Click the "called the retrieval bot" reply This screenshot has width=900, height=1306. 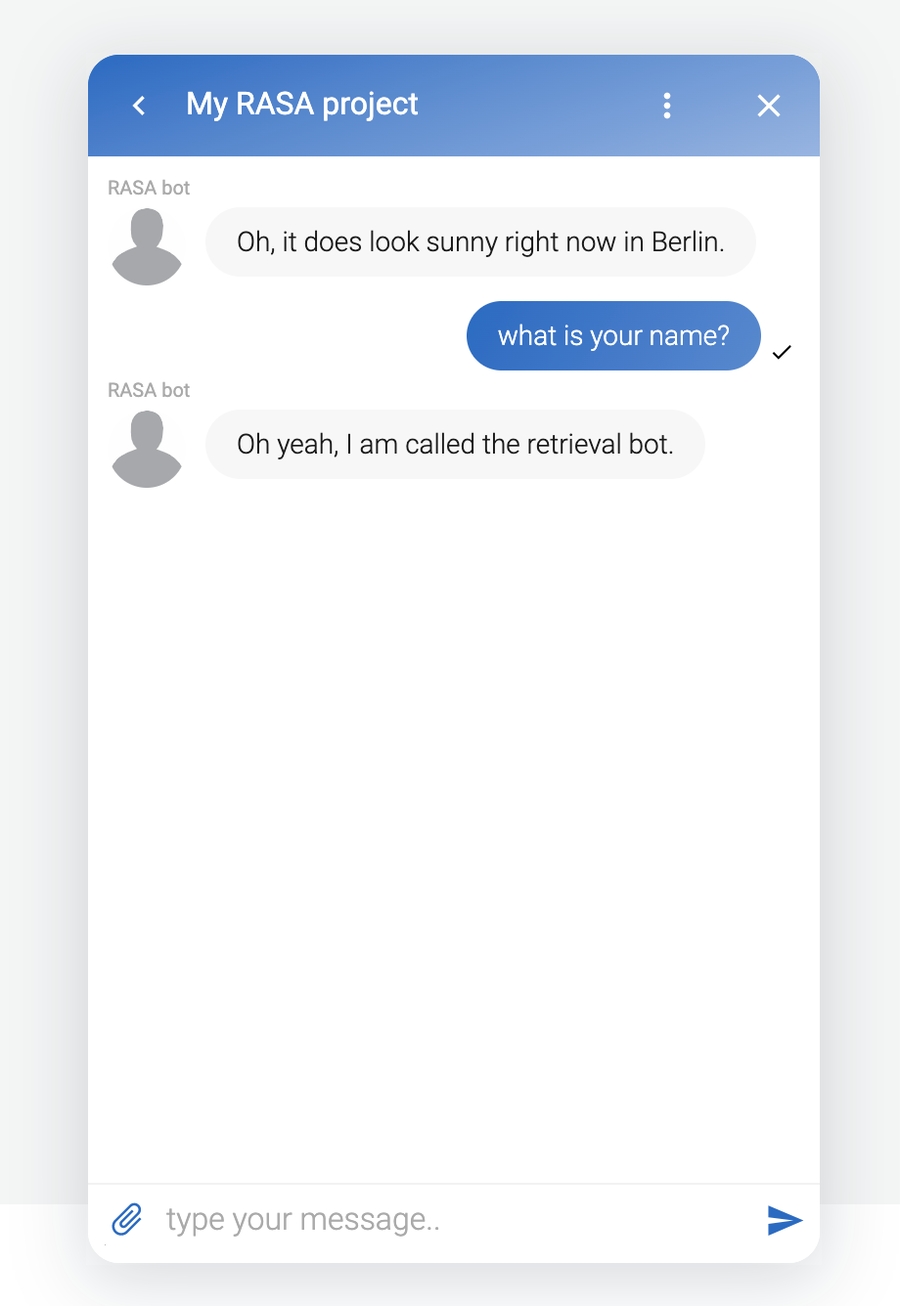click(455, 444)
